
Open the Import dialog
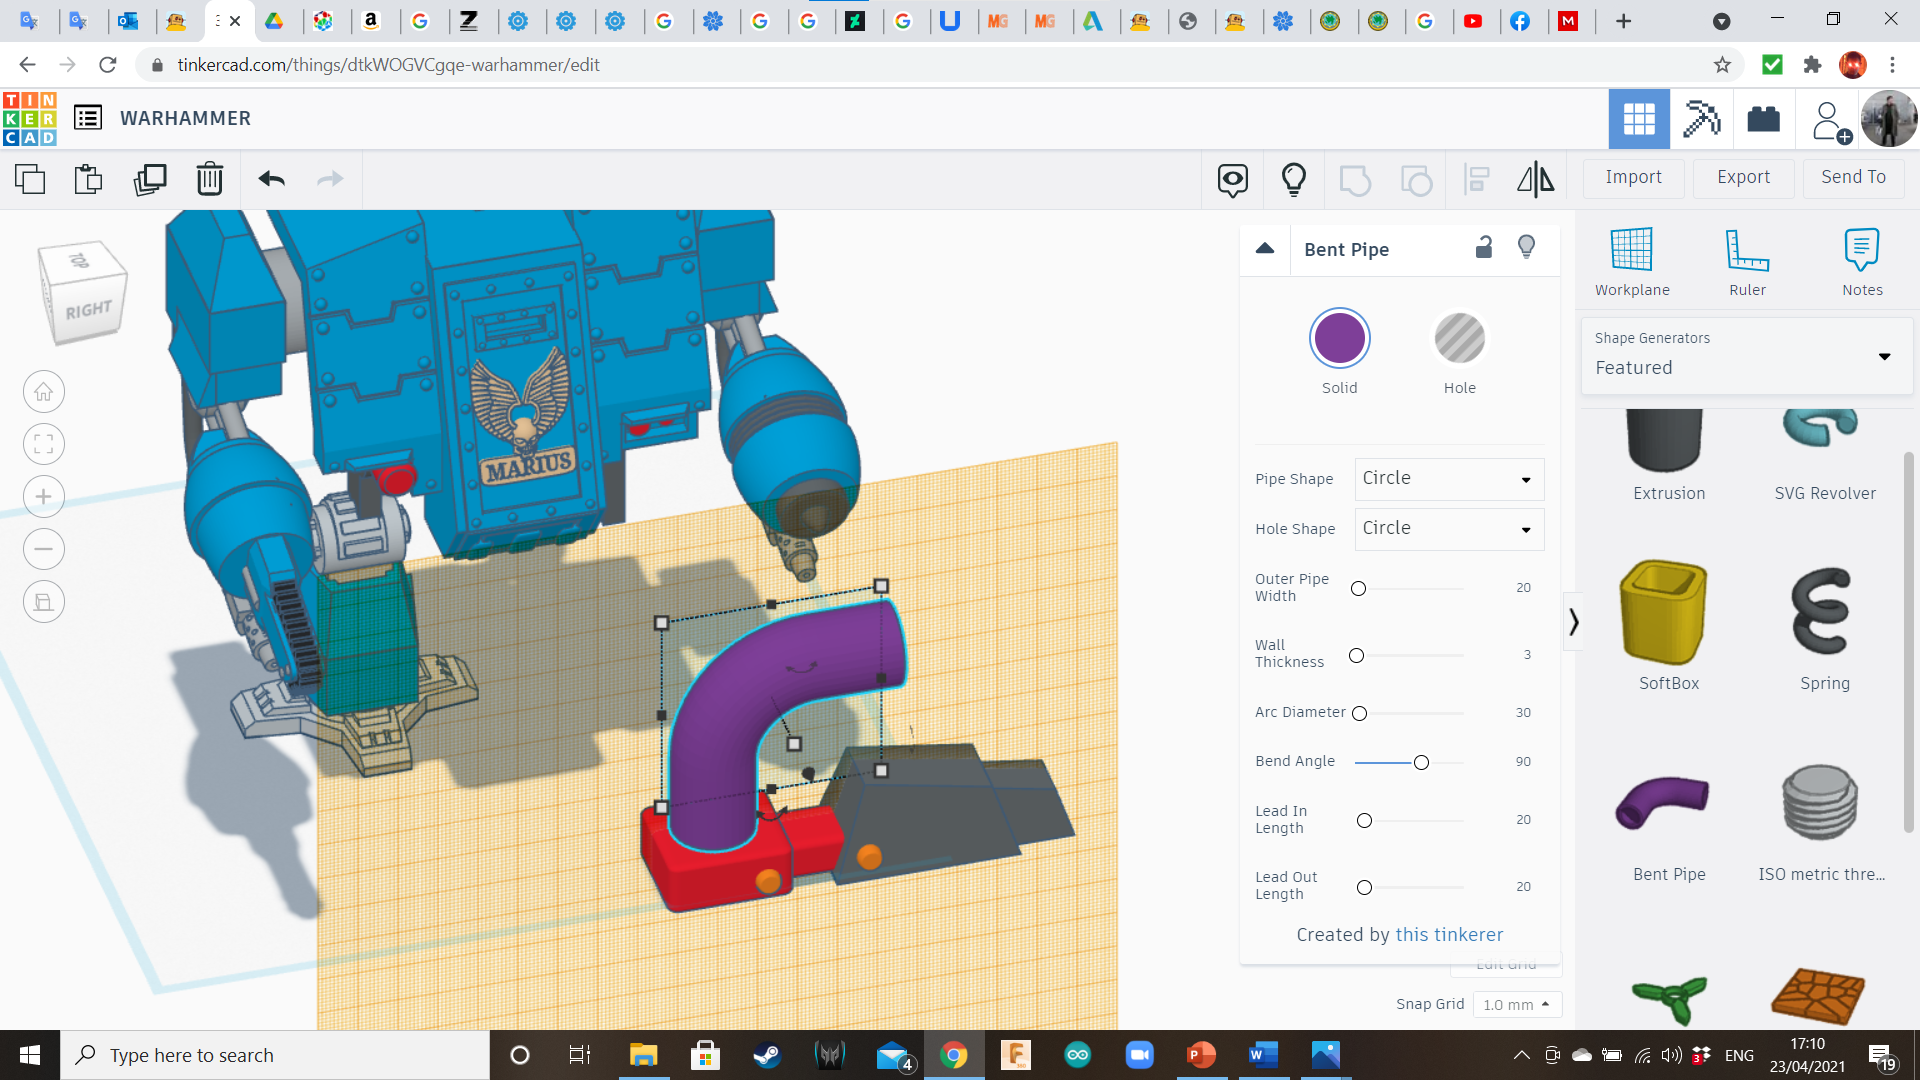[x=1633, y=177]
